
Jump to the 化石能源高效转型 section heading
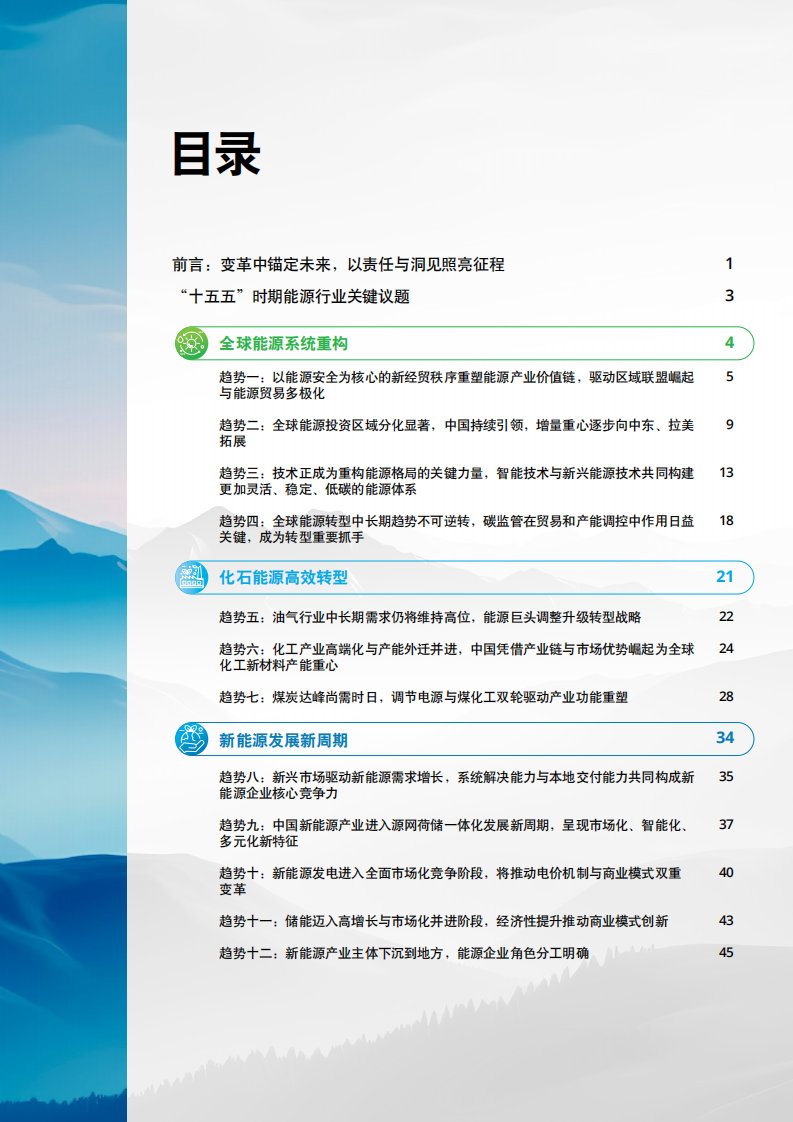click(284, 577)
